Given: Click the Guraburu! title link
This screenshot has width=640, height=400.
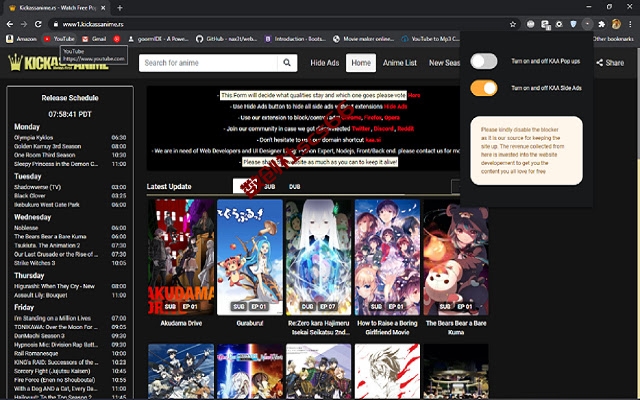Looking at the screenshot, I should (x=250, y=323).
